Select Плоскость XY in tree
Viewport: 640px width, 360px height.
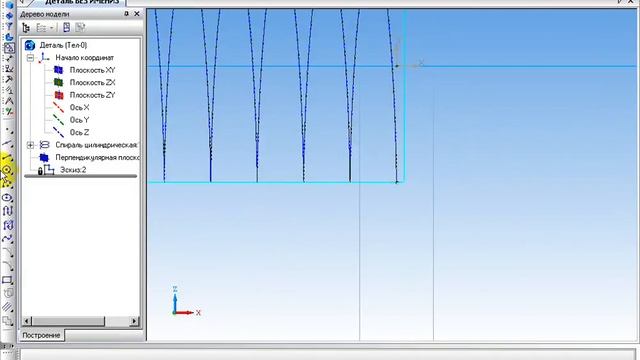(92, 70)
